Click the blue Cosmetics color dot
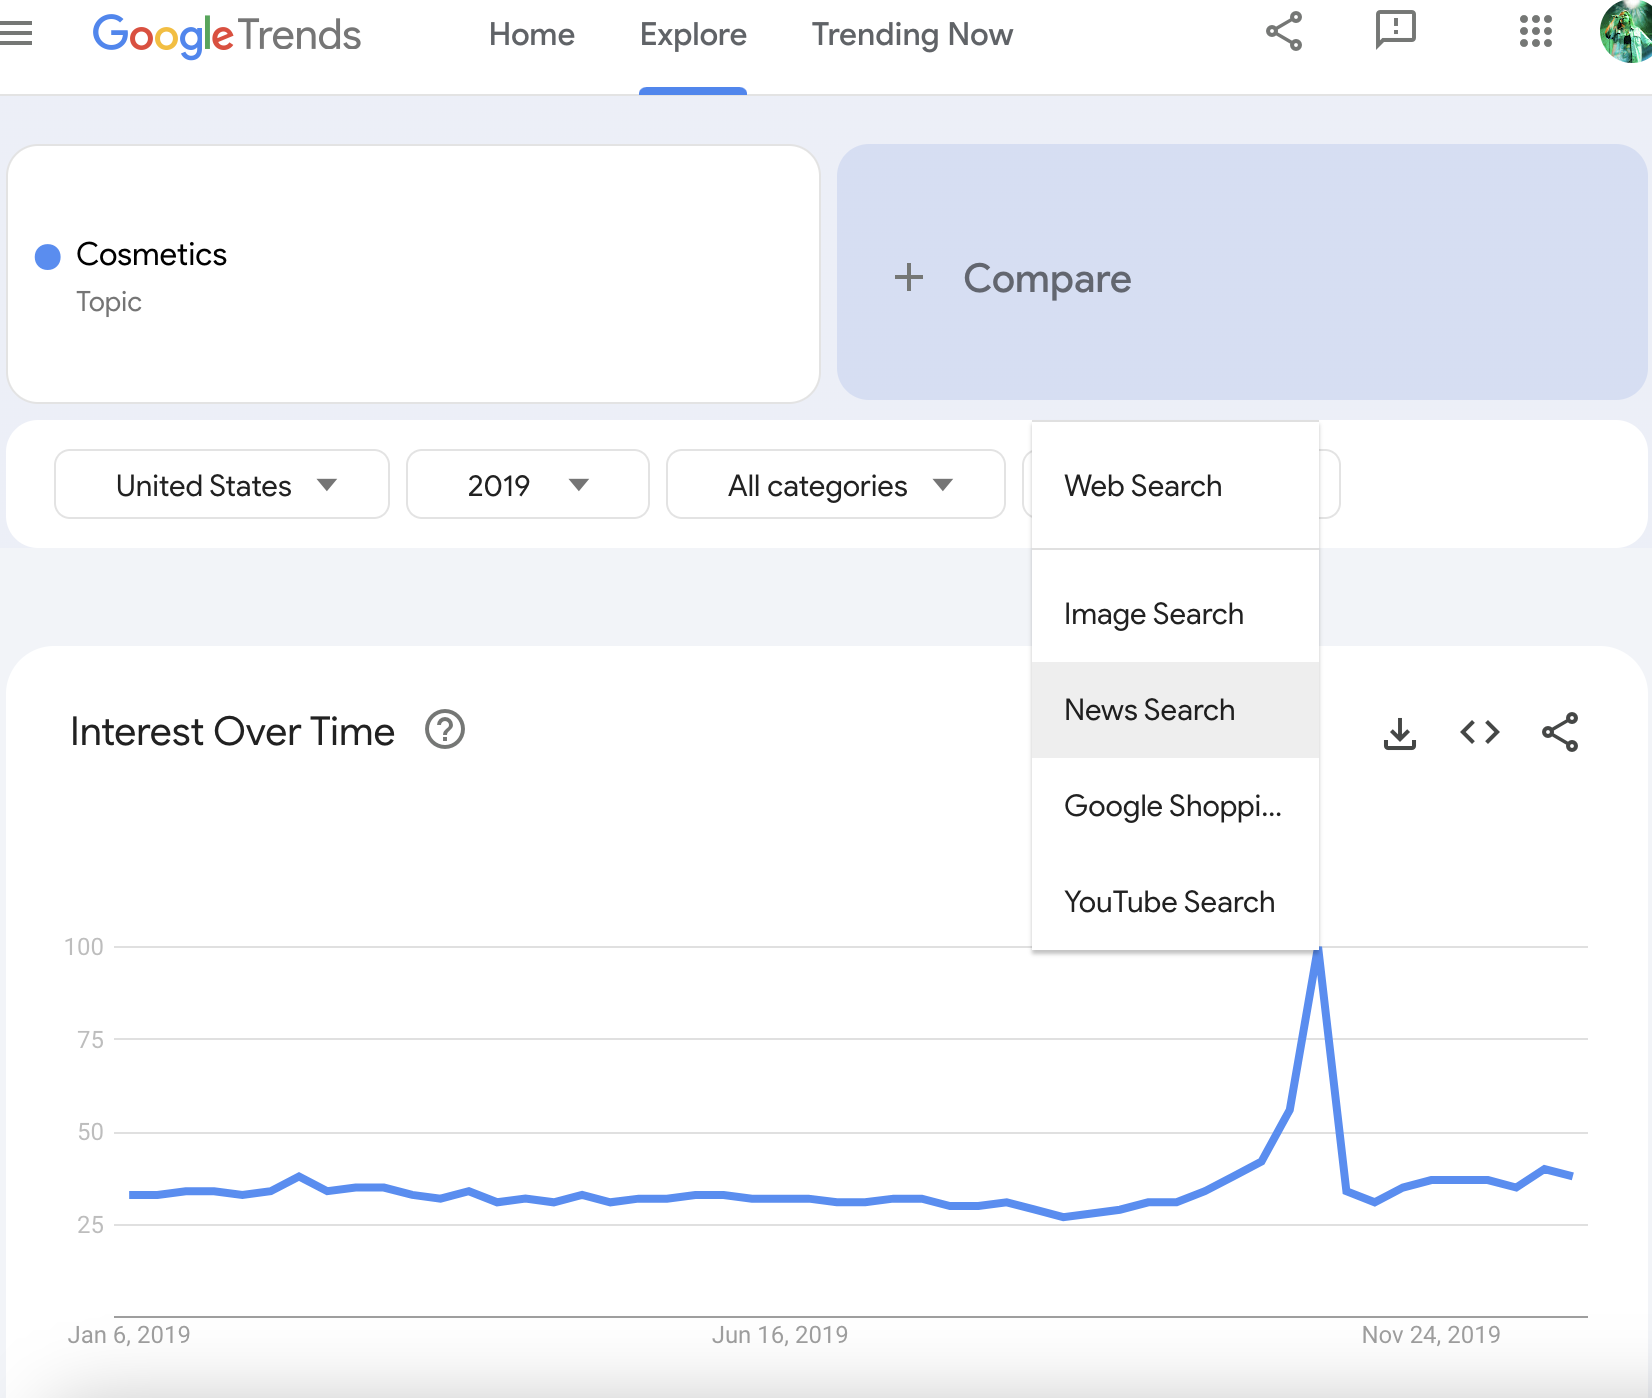 coord(48,257)
